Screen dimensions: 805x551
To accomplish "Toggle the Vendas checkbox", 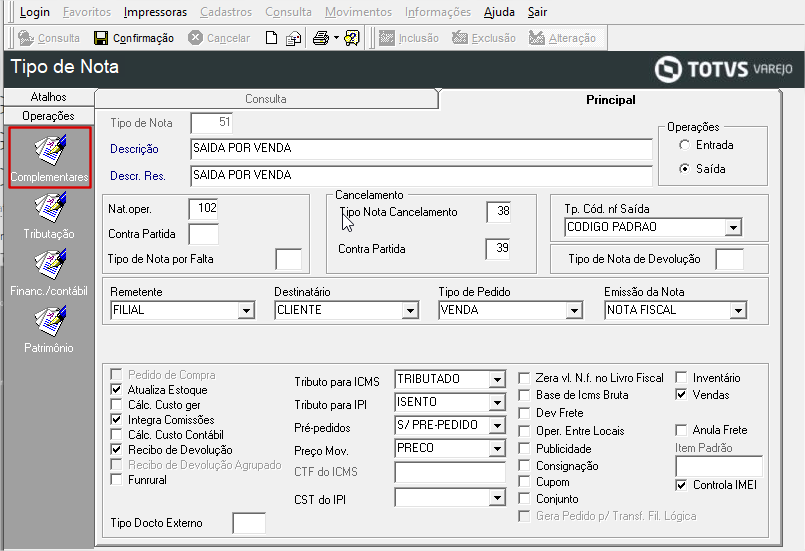I will [x=681, y=394].
